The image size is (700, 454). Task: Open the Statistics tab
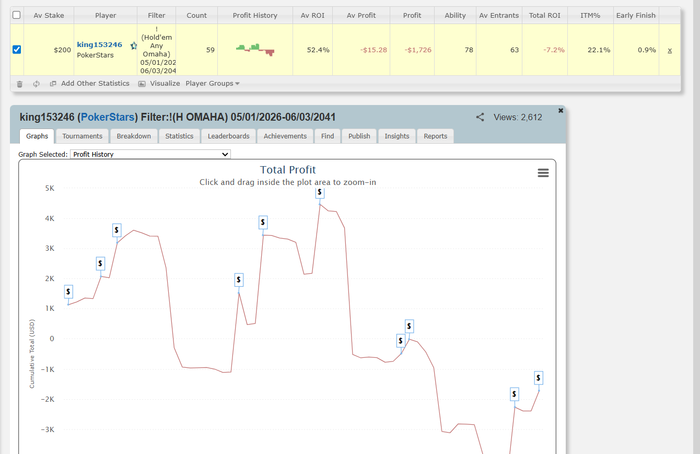179,136
